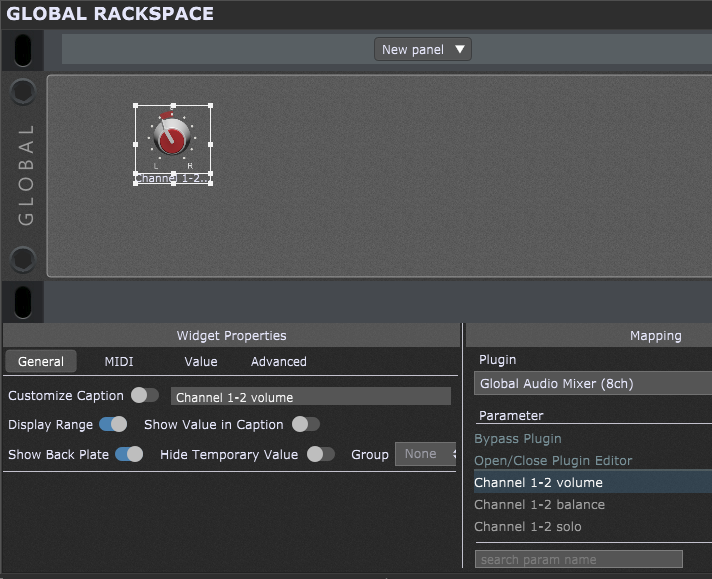Enable Show Value in Caption
Image resolution: width=712 pixels, height=579 pixels.
click(x=305, y=424)
